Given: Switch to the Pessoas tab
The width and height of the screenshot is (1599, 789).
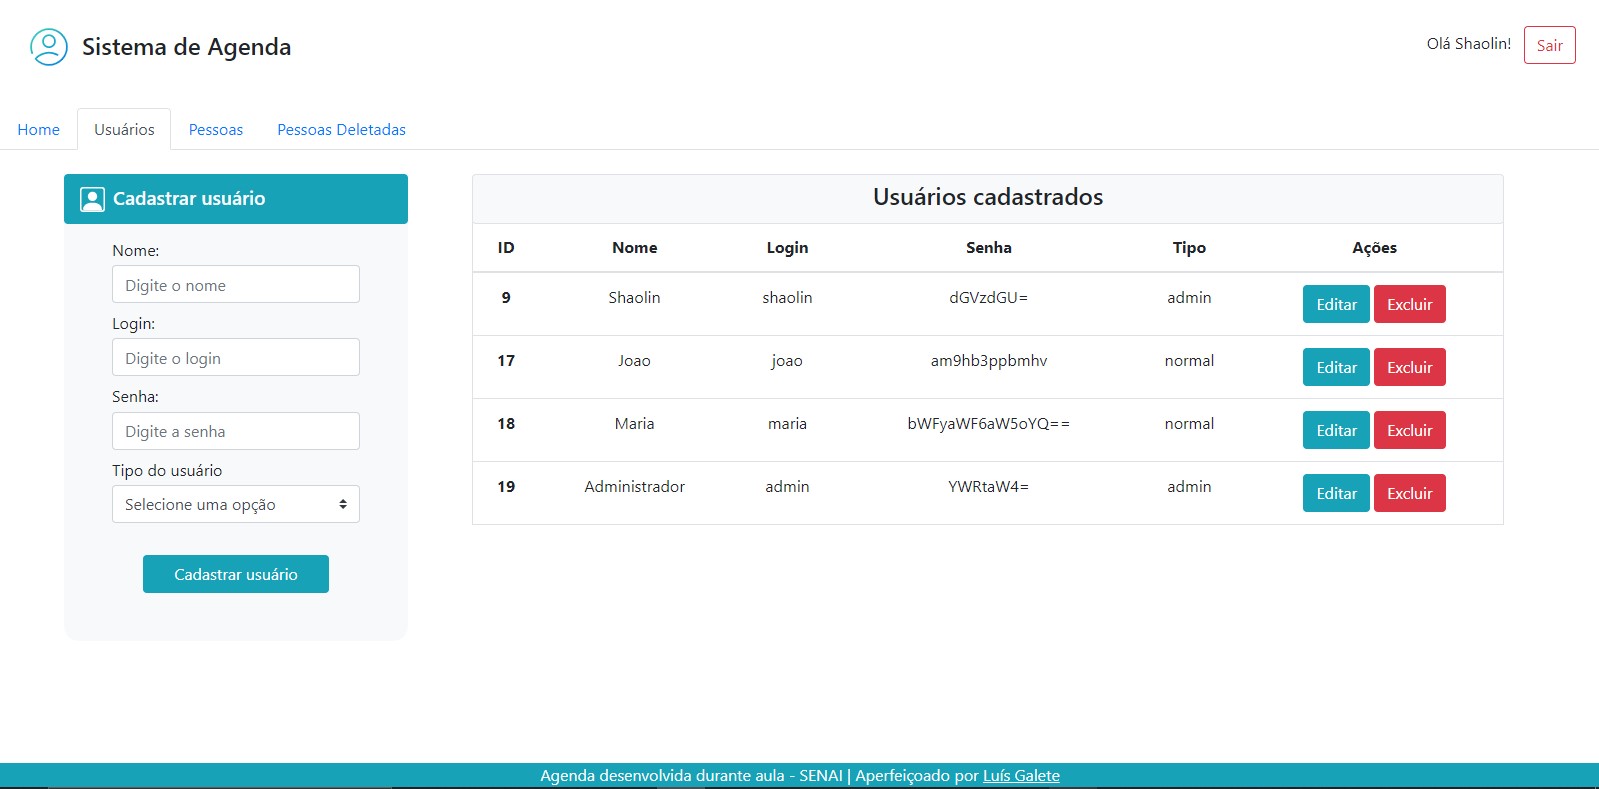Looking at the screenshot, I should [x=216, y=130].
